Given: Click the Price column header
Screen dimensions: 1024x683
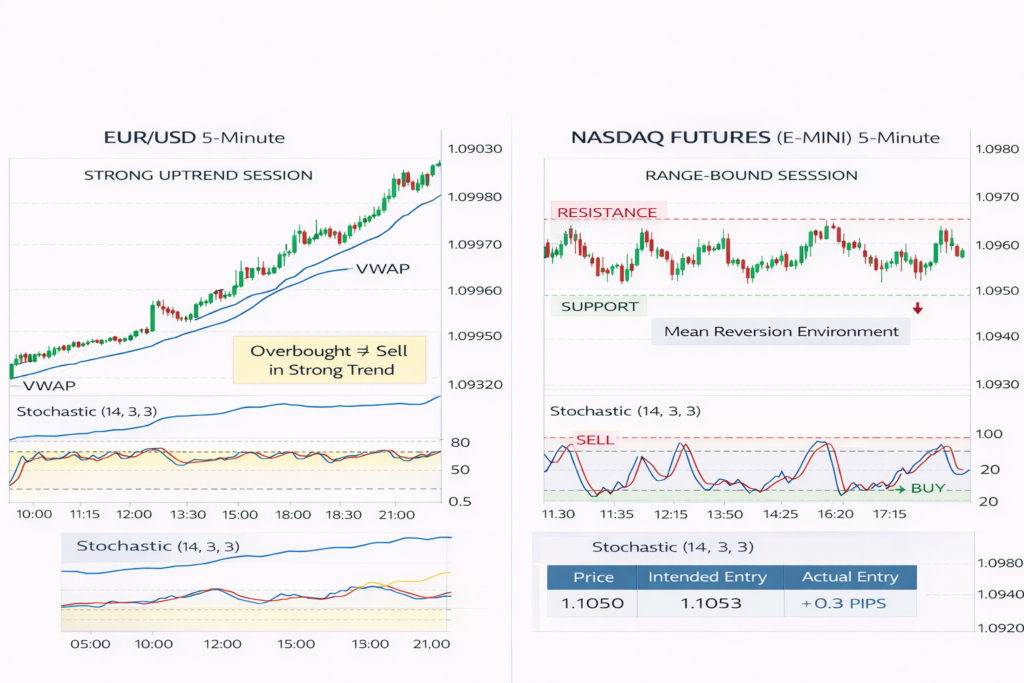Looking at the screenshot, I should [593, 577].
